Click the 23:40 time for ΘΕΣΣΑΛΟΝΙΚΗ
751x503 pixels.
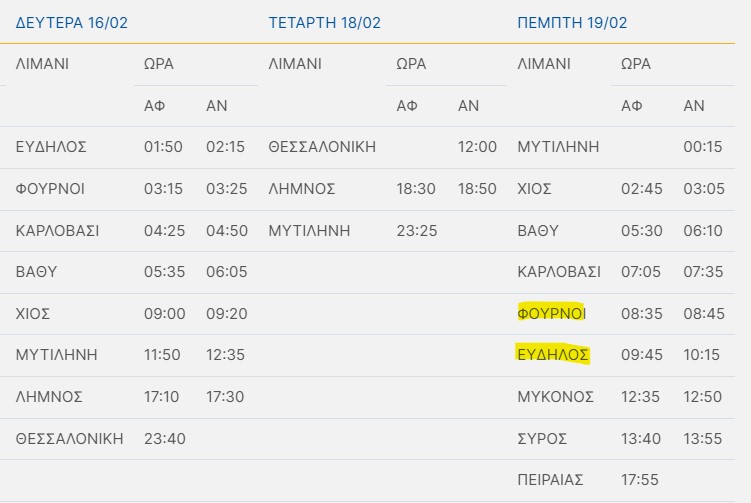pyautogui.click(x=165, y=438)
